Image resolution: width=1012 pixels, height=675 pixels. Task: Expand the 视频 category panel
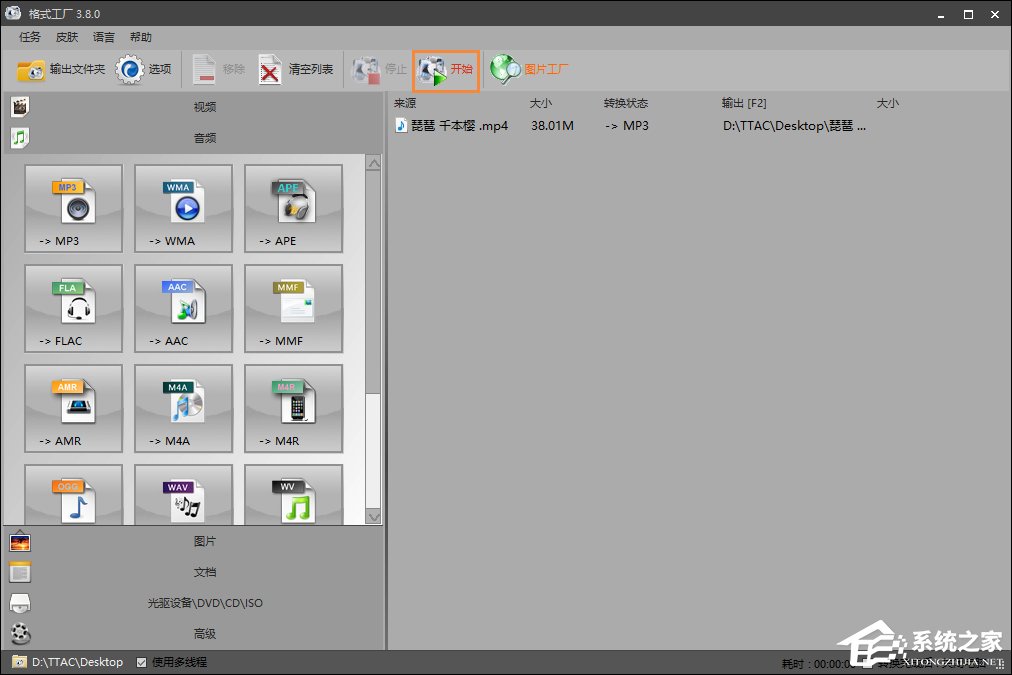coord(204,107)
